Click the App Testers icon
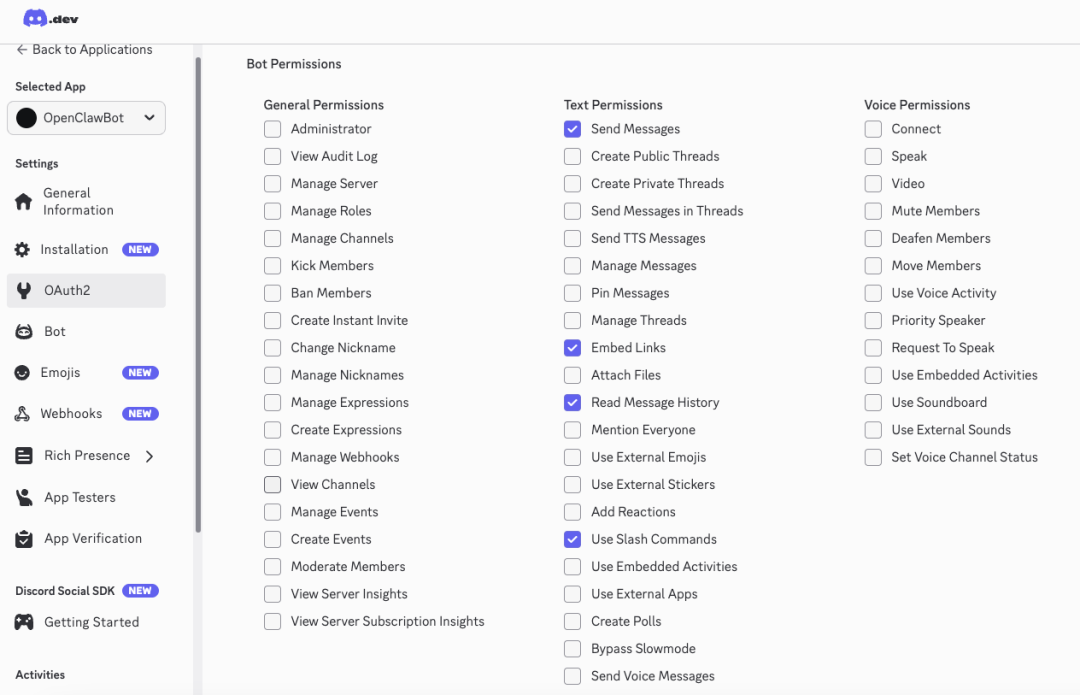The image size is (1080, 695). pyautogui.click(x=23, y=497)
